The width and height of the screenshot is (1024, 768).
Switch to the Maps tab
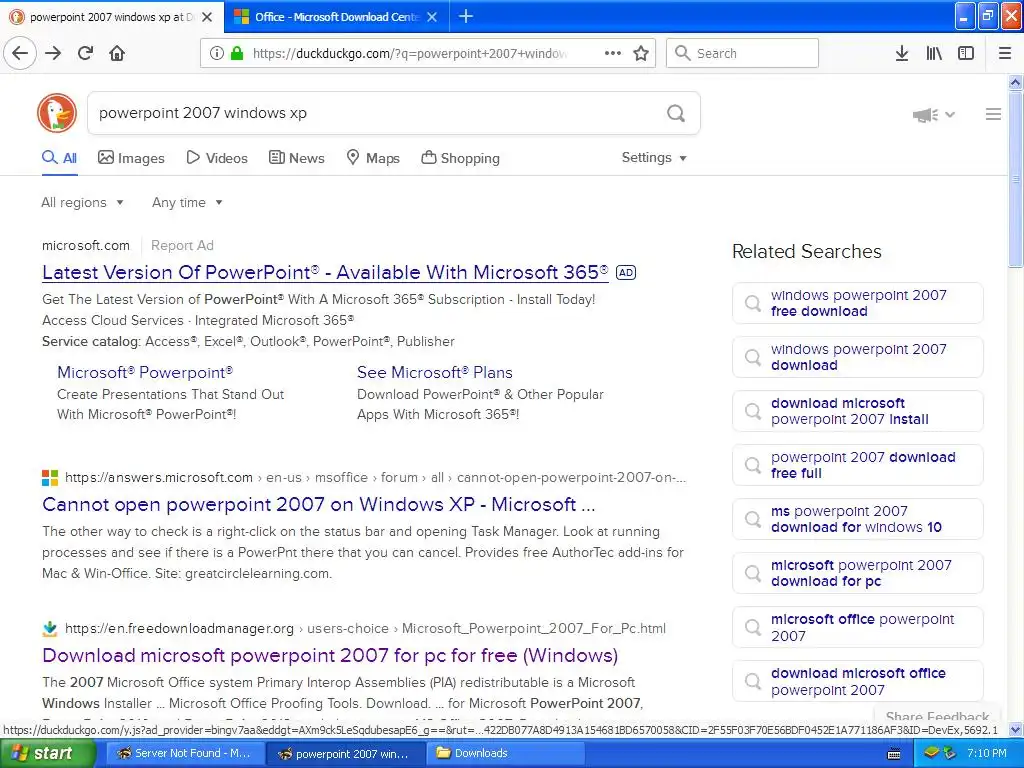tap(373, 157)
